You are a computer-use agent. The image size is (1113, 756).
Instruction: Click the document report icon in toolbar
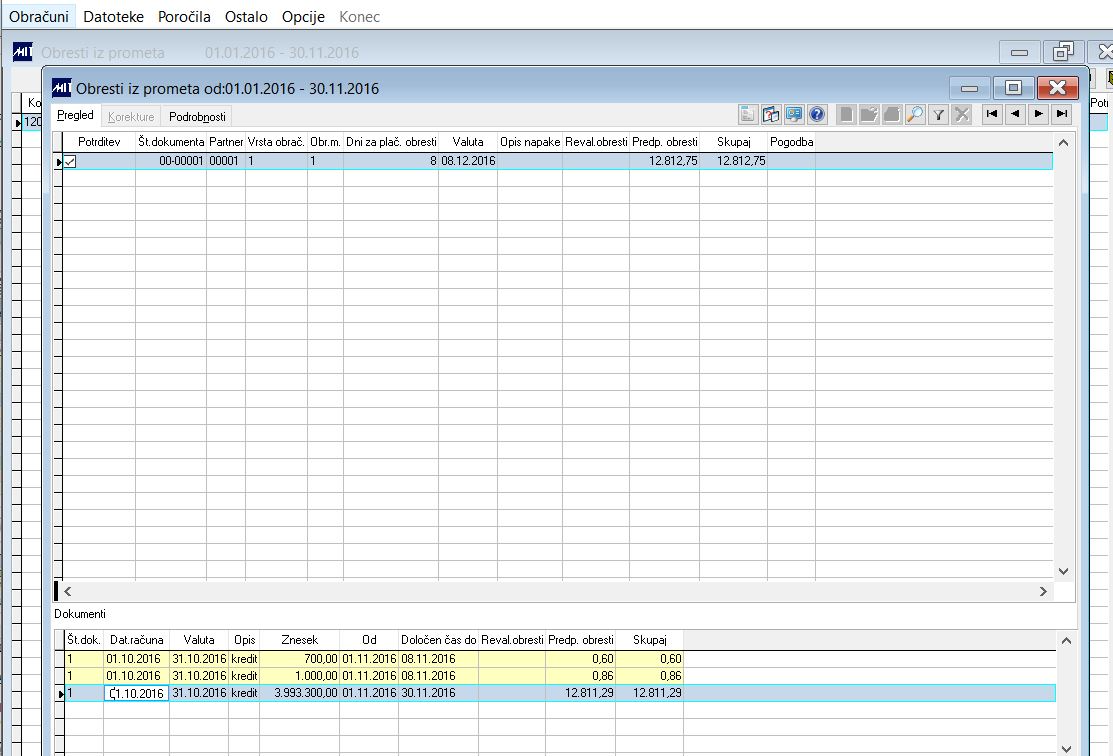click(x=748, y=114)
